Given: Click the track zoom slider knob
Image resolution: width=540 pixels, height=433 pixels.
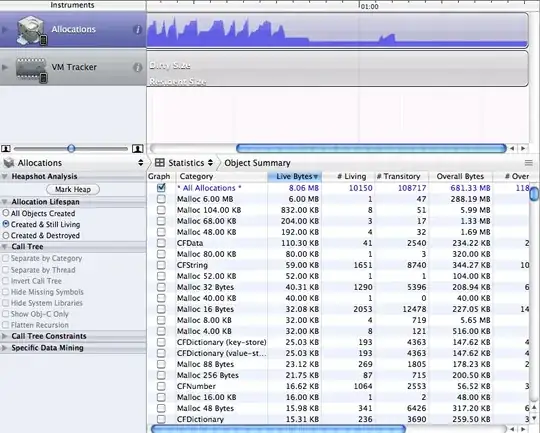Looking at the screenshot, I should tap(71, 148).
